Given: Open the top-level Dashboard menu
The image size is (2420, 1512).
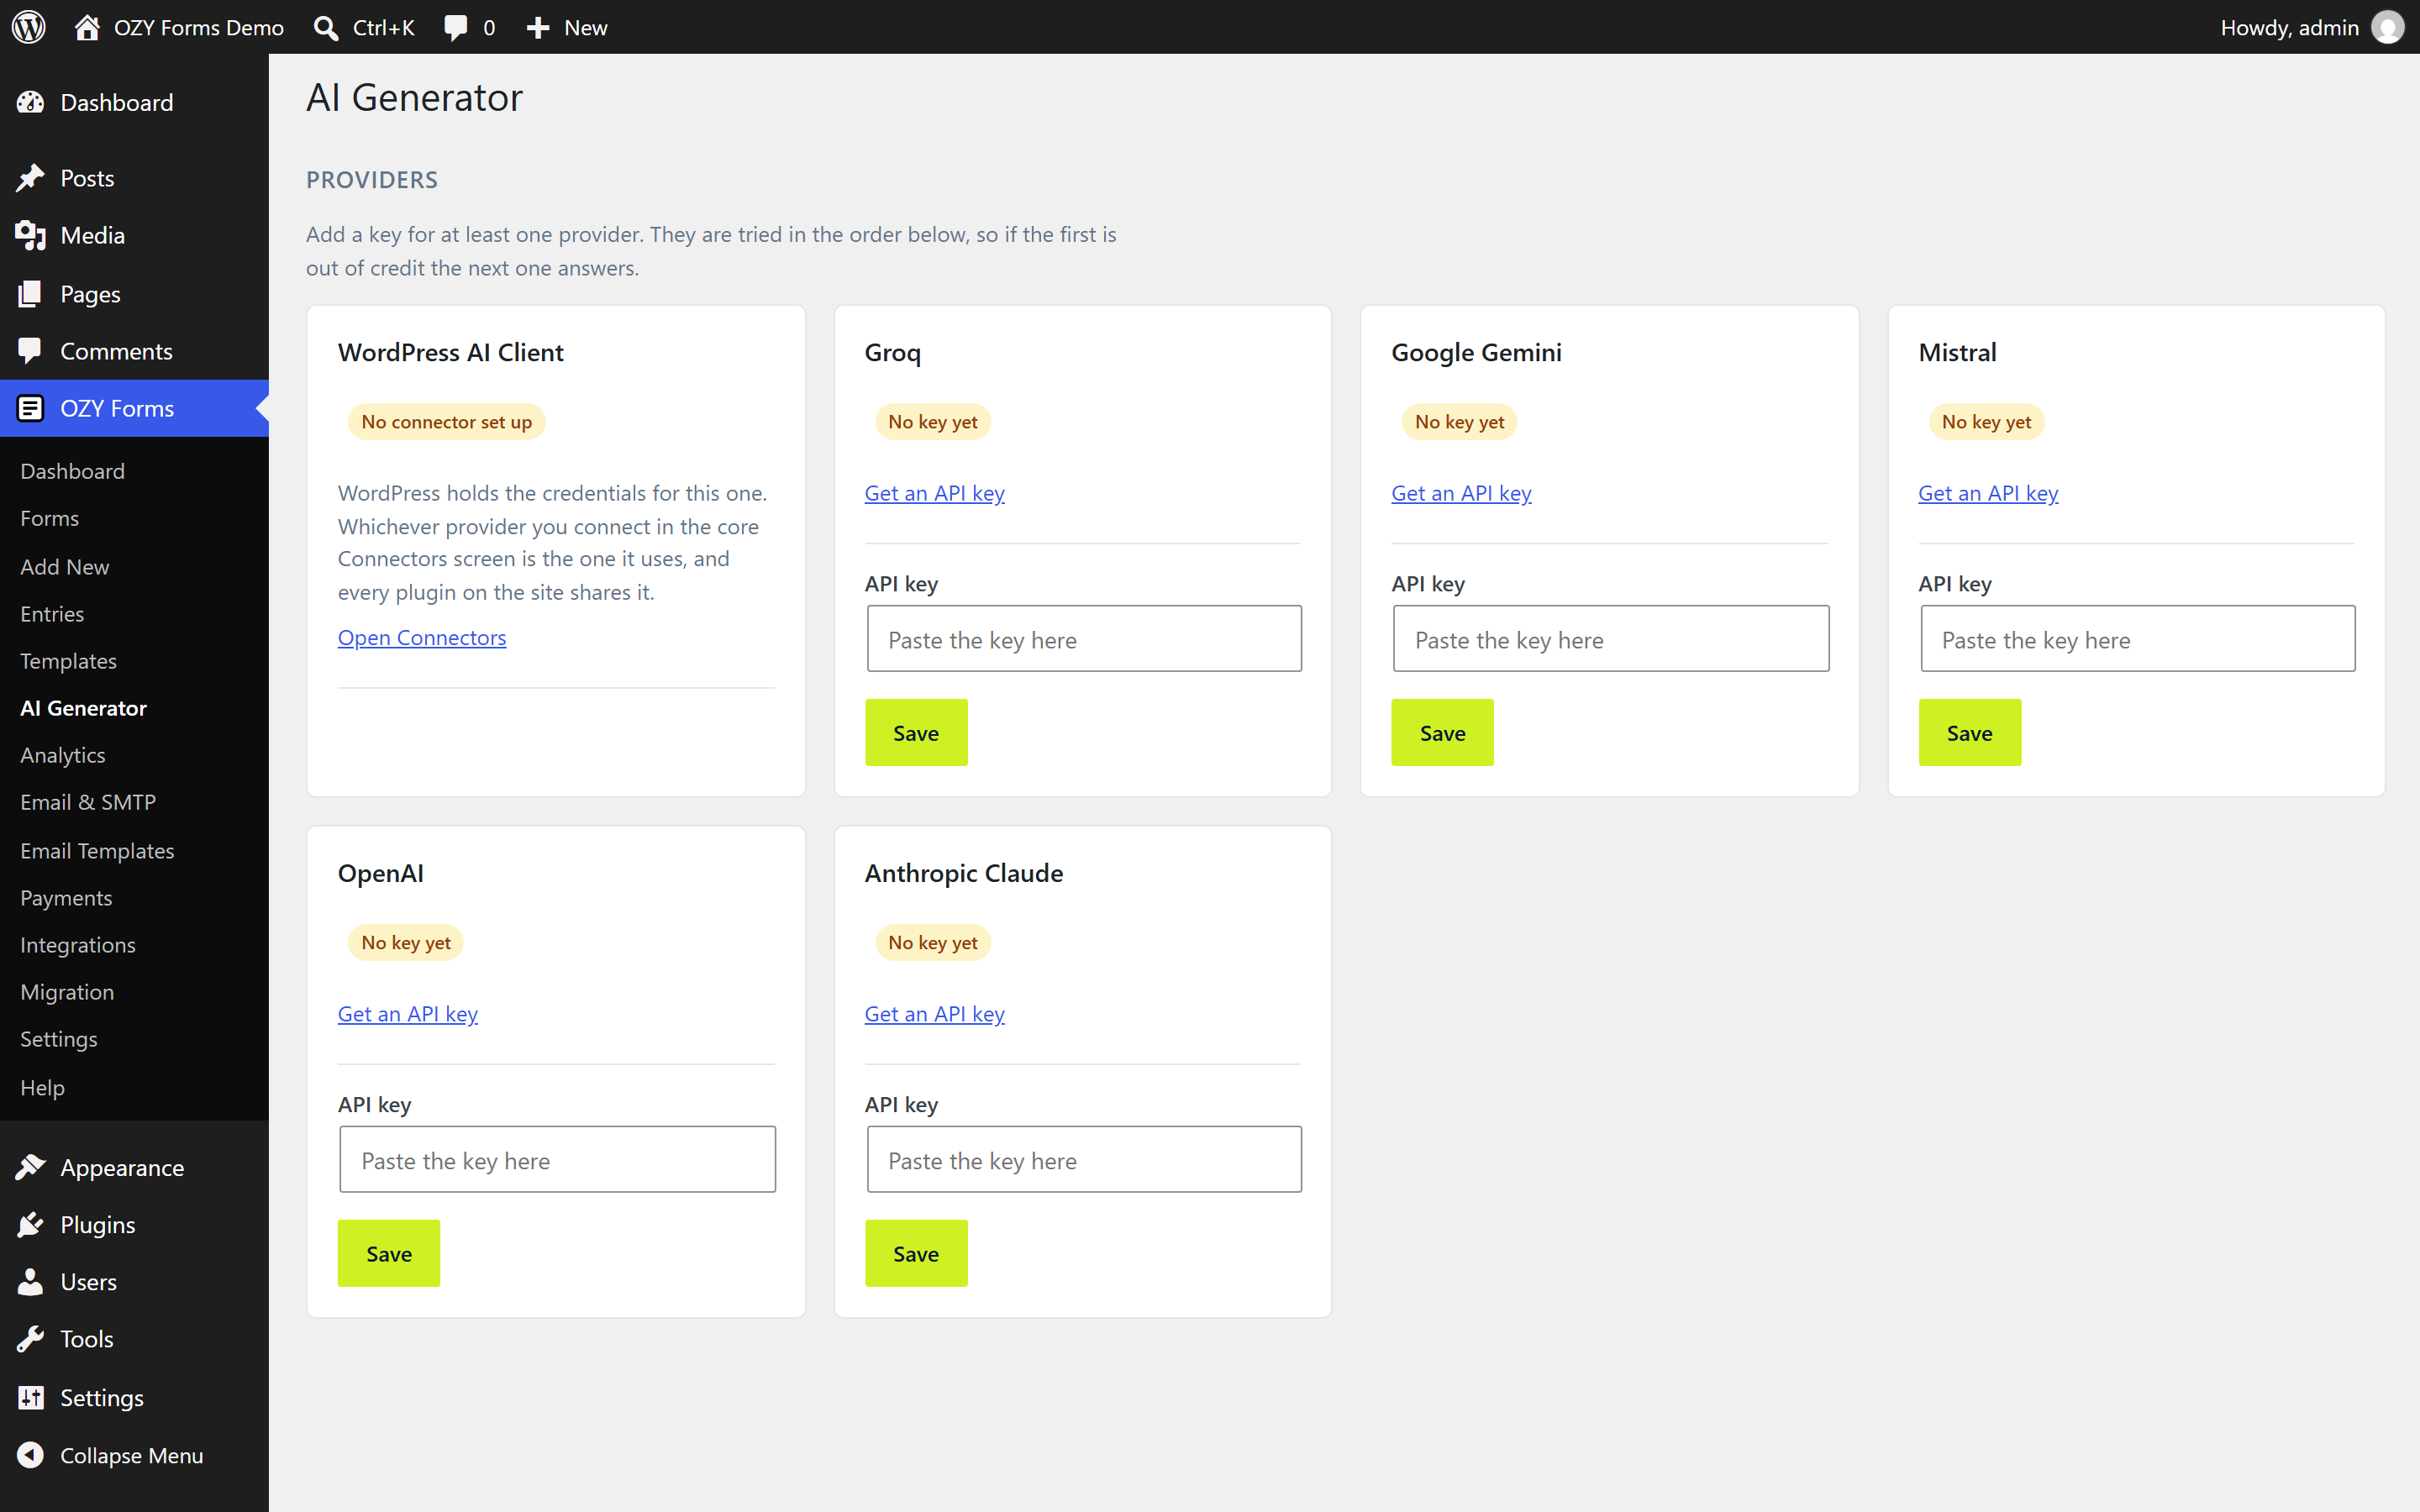Looking at the screenshot, I should (x=134, y=102).
